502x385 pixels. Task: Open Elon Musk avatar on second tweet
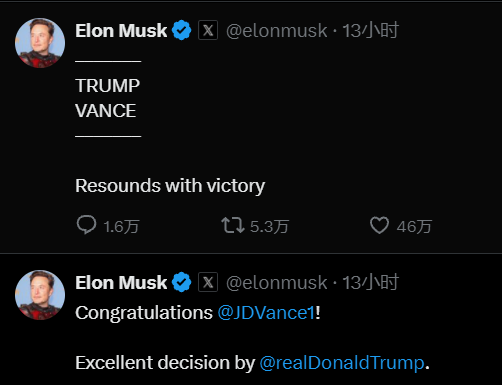point(40,295)
